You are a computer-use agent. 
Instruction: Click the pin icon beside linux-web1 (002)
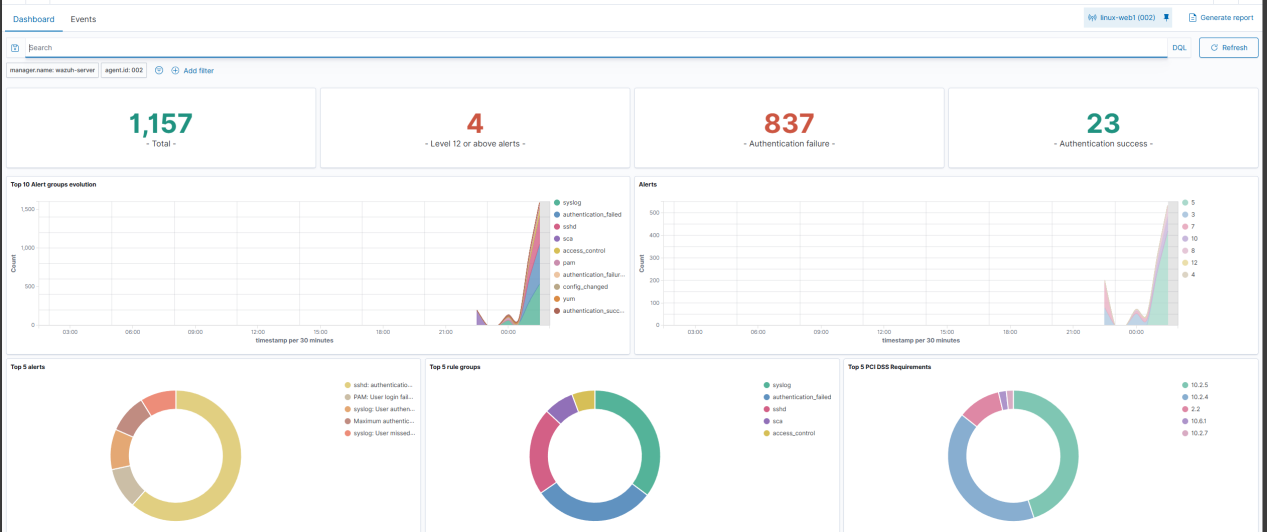(1165, 18)
